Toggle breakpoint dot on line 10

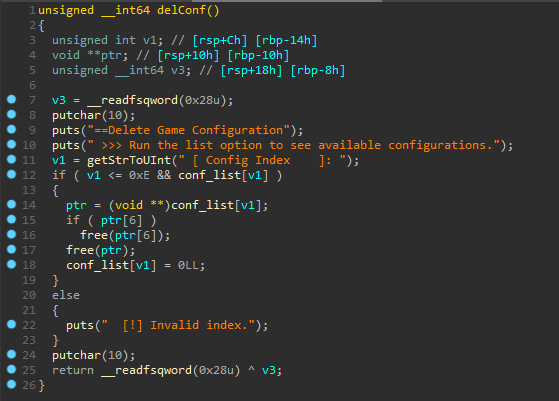pos(11,144)
